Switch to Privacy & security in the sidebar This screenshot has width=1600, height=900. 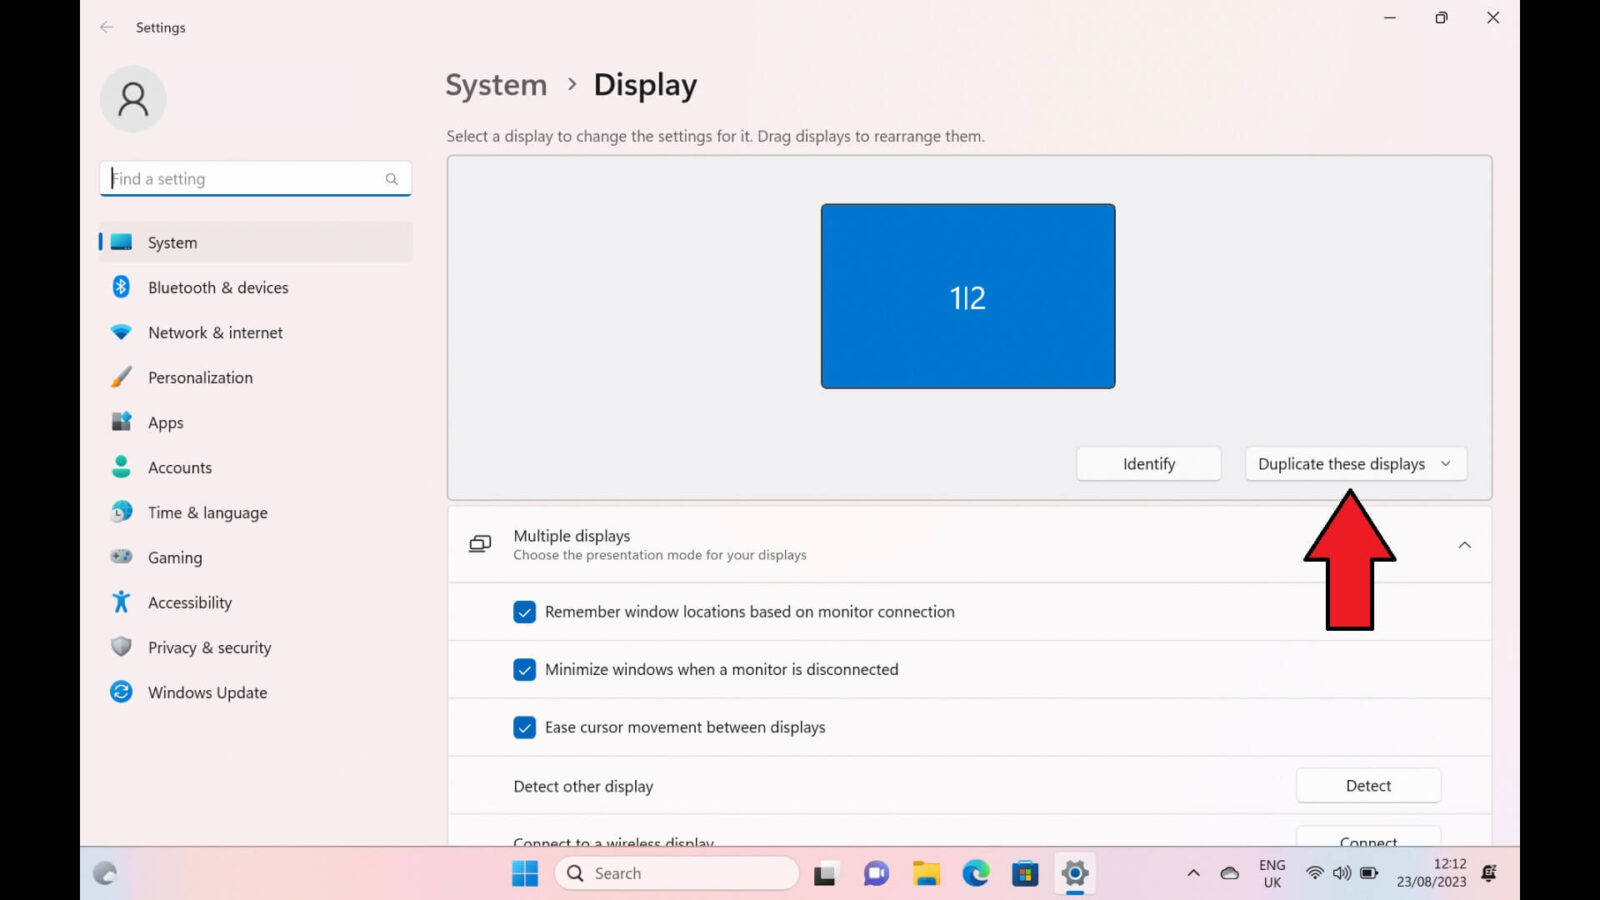121,647
